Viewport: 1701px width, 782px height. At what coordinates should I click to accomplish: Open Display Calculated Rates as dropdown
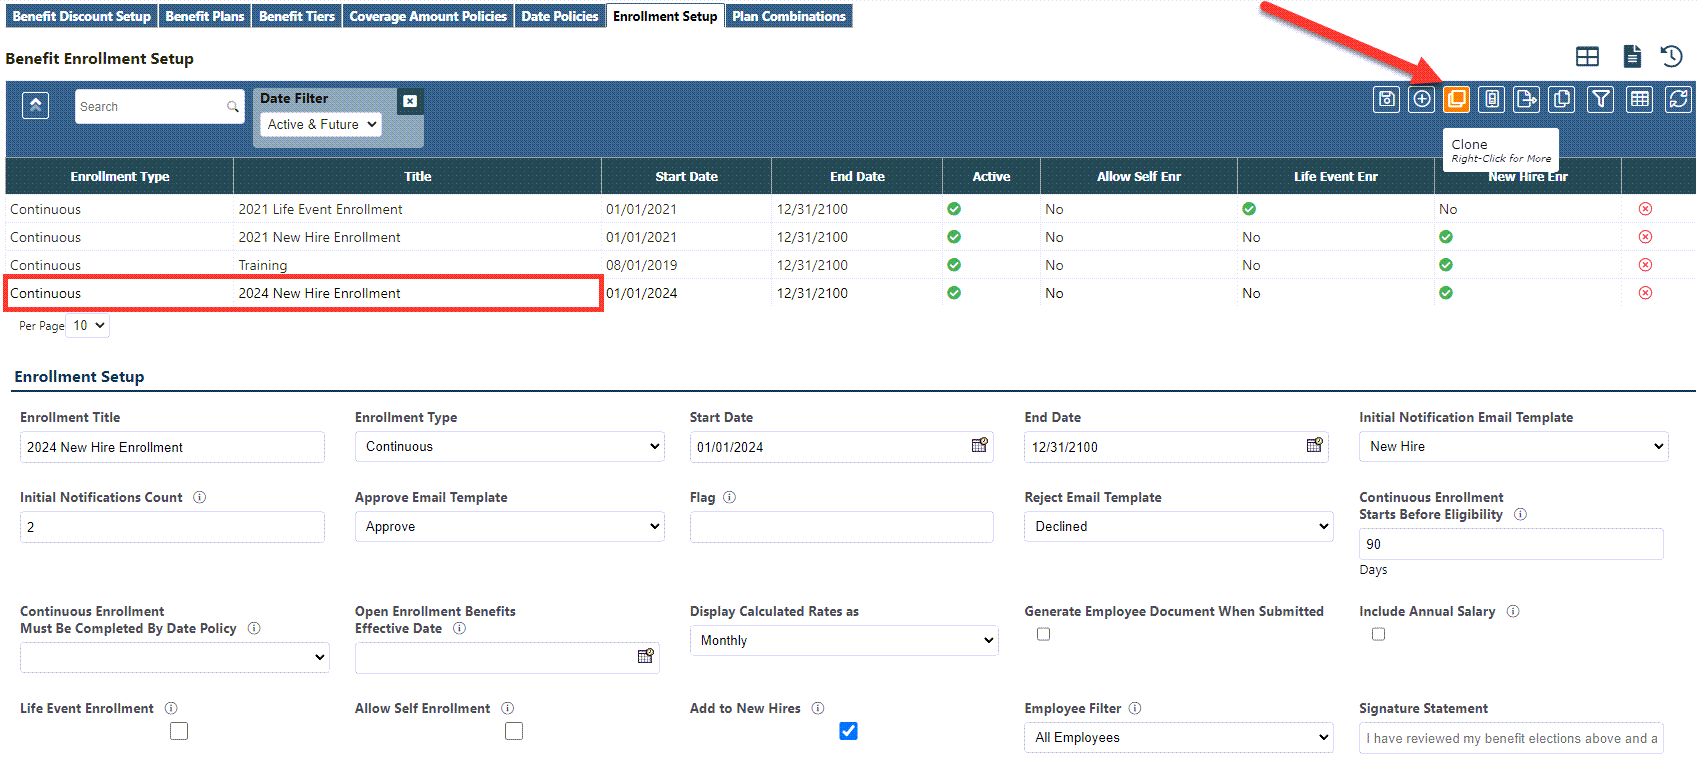pyautogui.click(x=844, y=641)
